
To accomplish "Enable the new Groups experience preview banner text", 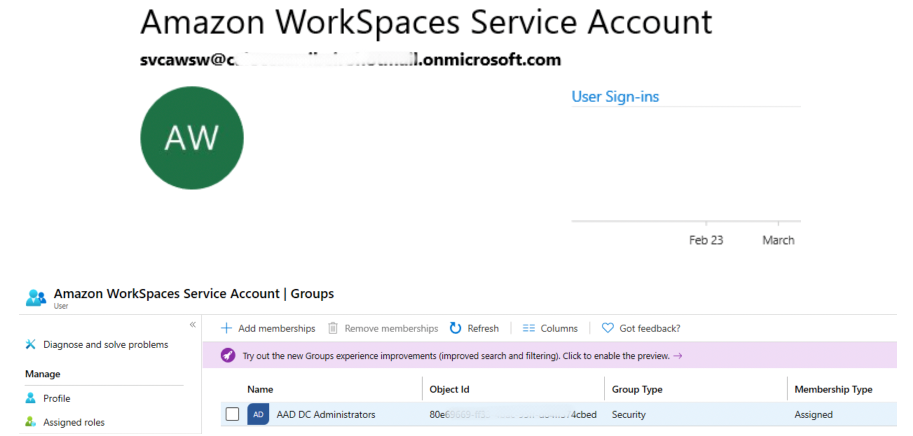I will (x=456, y=356).
